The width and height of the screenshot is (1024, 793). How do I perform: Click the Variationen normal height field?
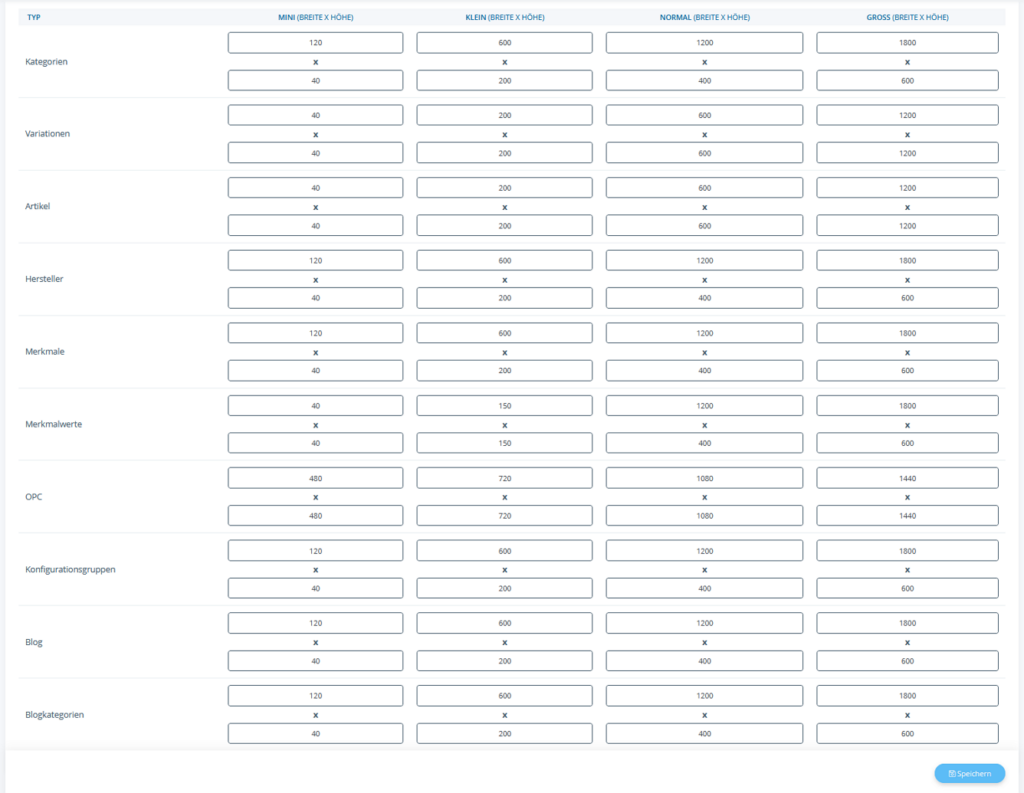(x=704, y=153)
